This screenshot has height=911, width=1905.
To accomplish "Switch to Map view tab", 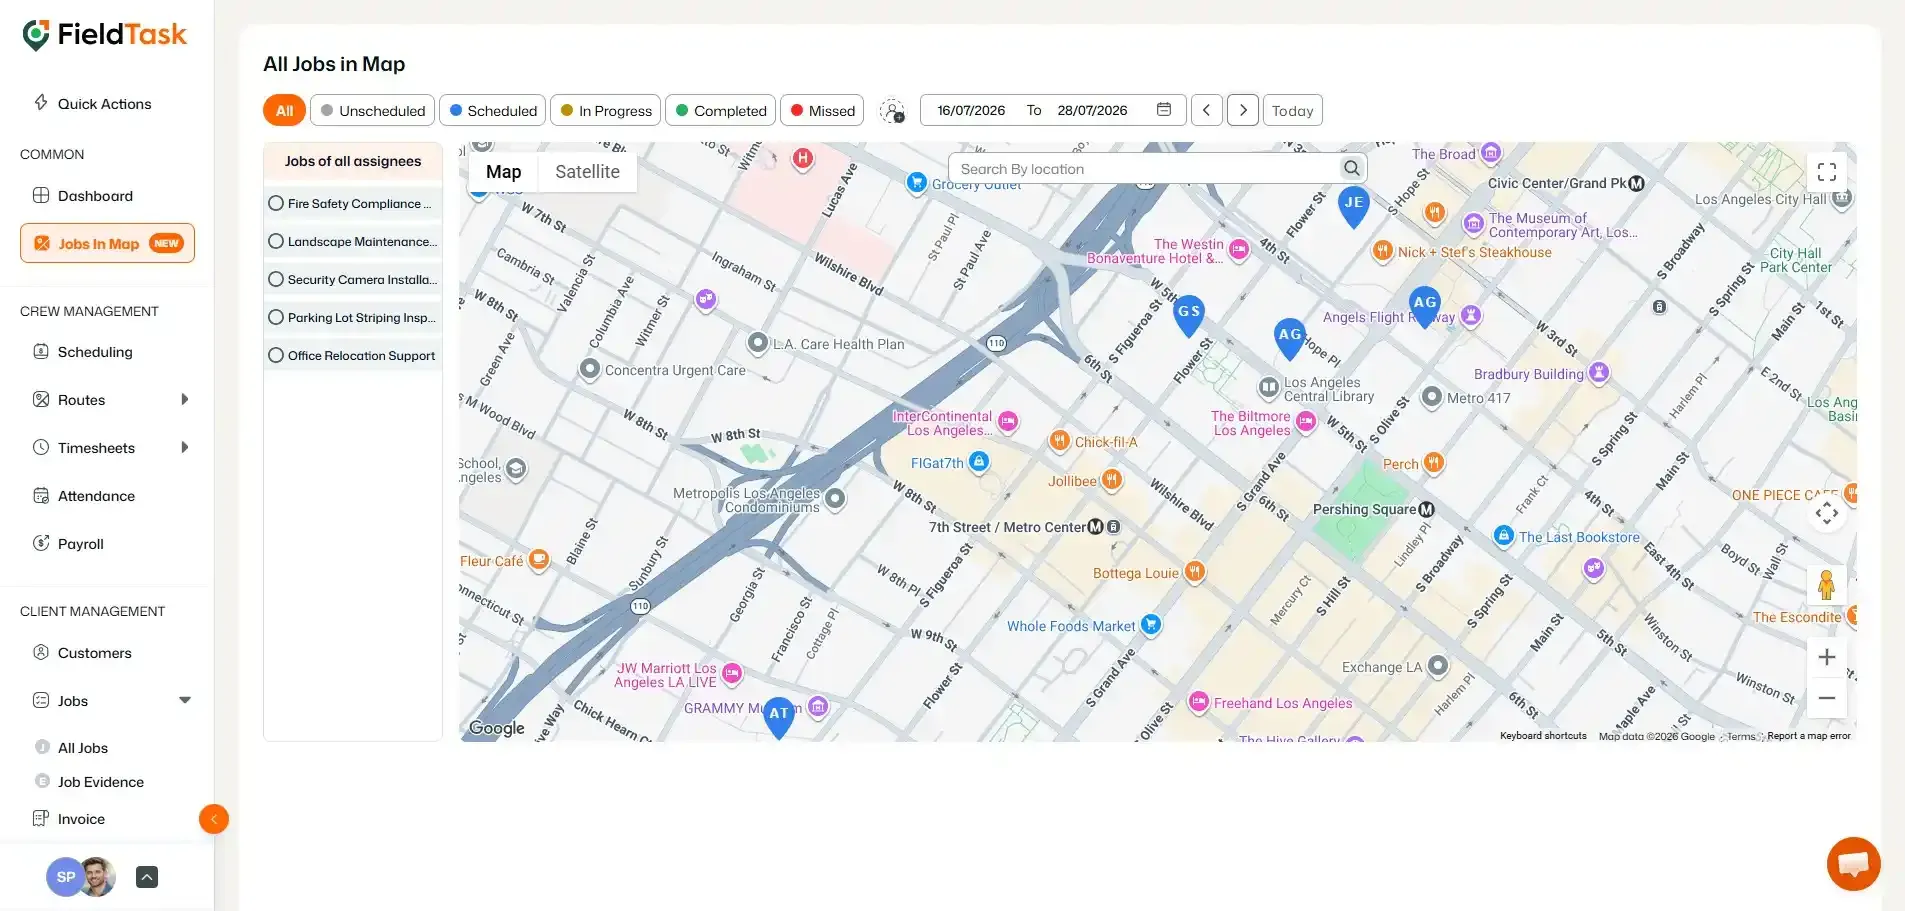I will 504,172.
